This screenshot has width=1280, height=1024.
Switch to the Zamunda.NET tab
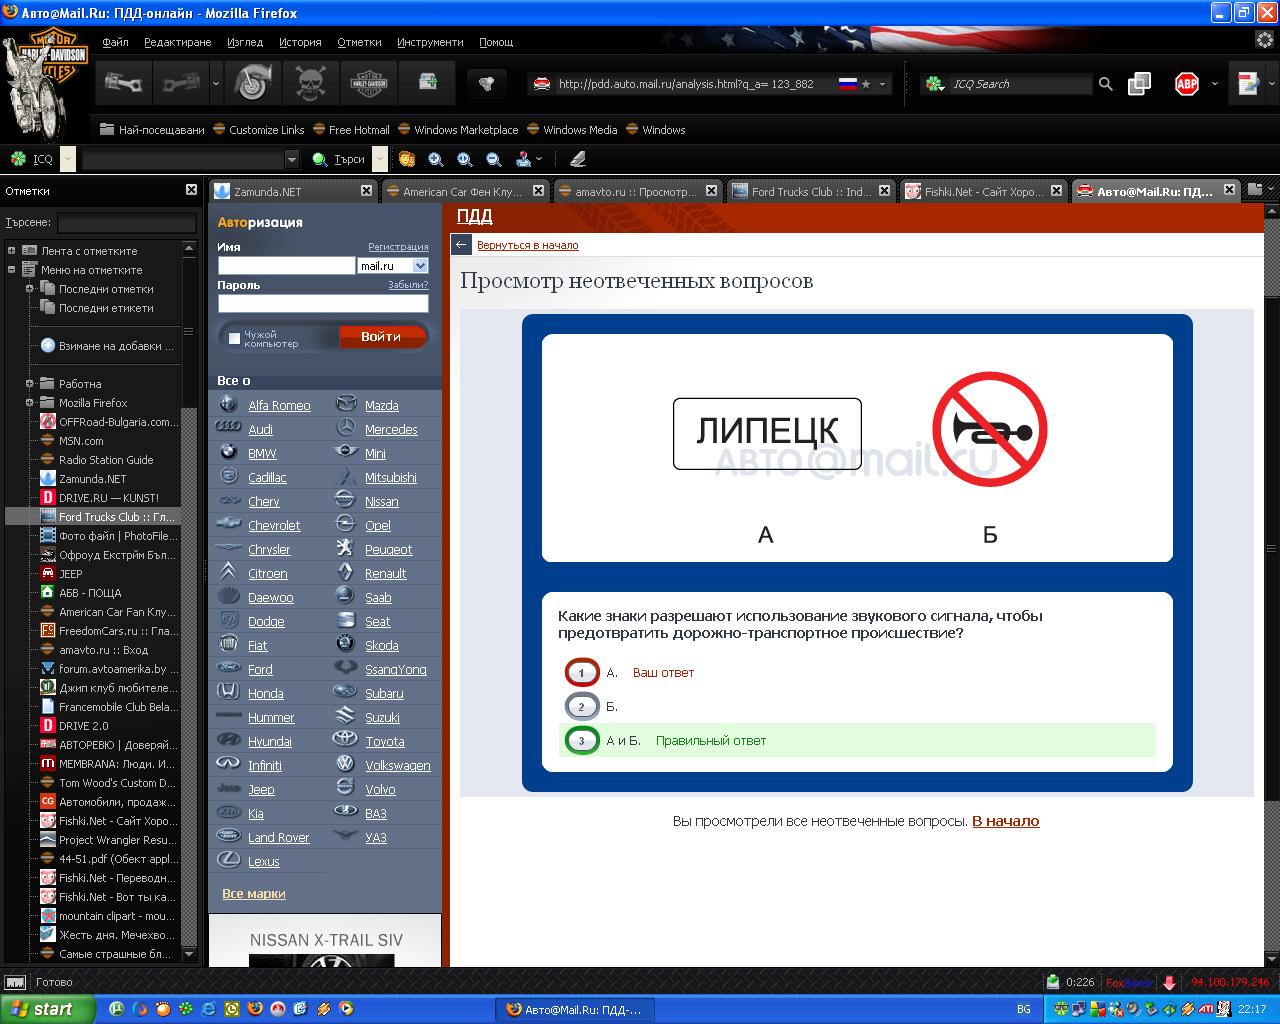pyautogui.click(x=282, y=191)
